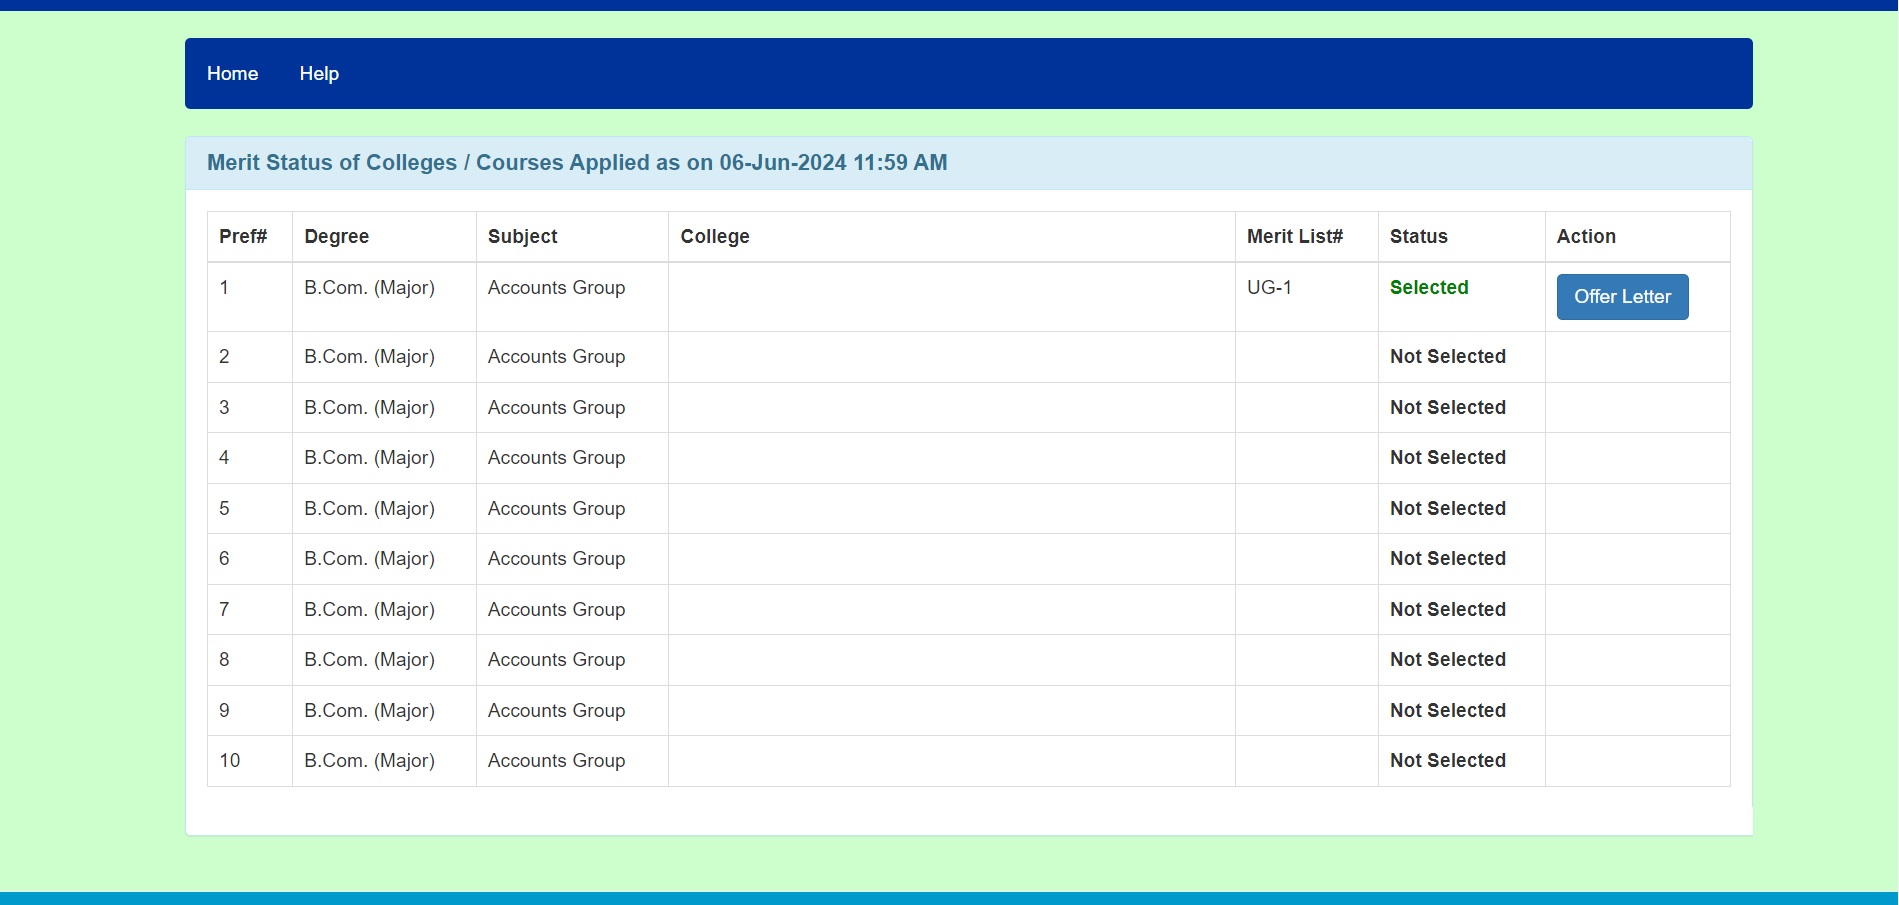The height and width of the screenshot is (905, 1899).
Task: Click the Merit List# column header
Action: click(x=1294, y=237)
